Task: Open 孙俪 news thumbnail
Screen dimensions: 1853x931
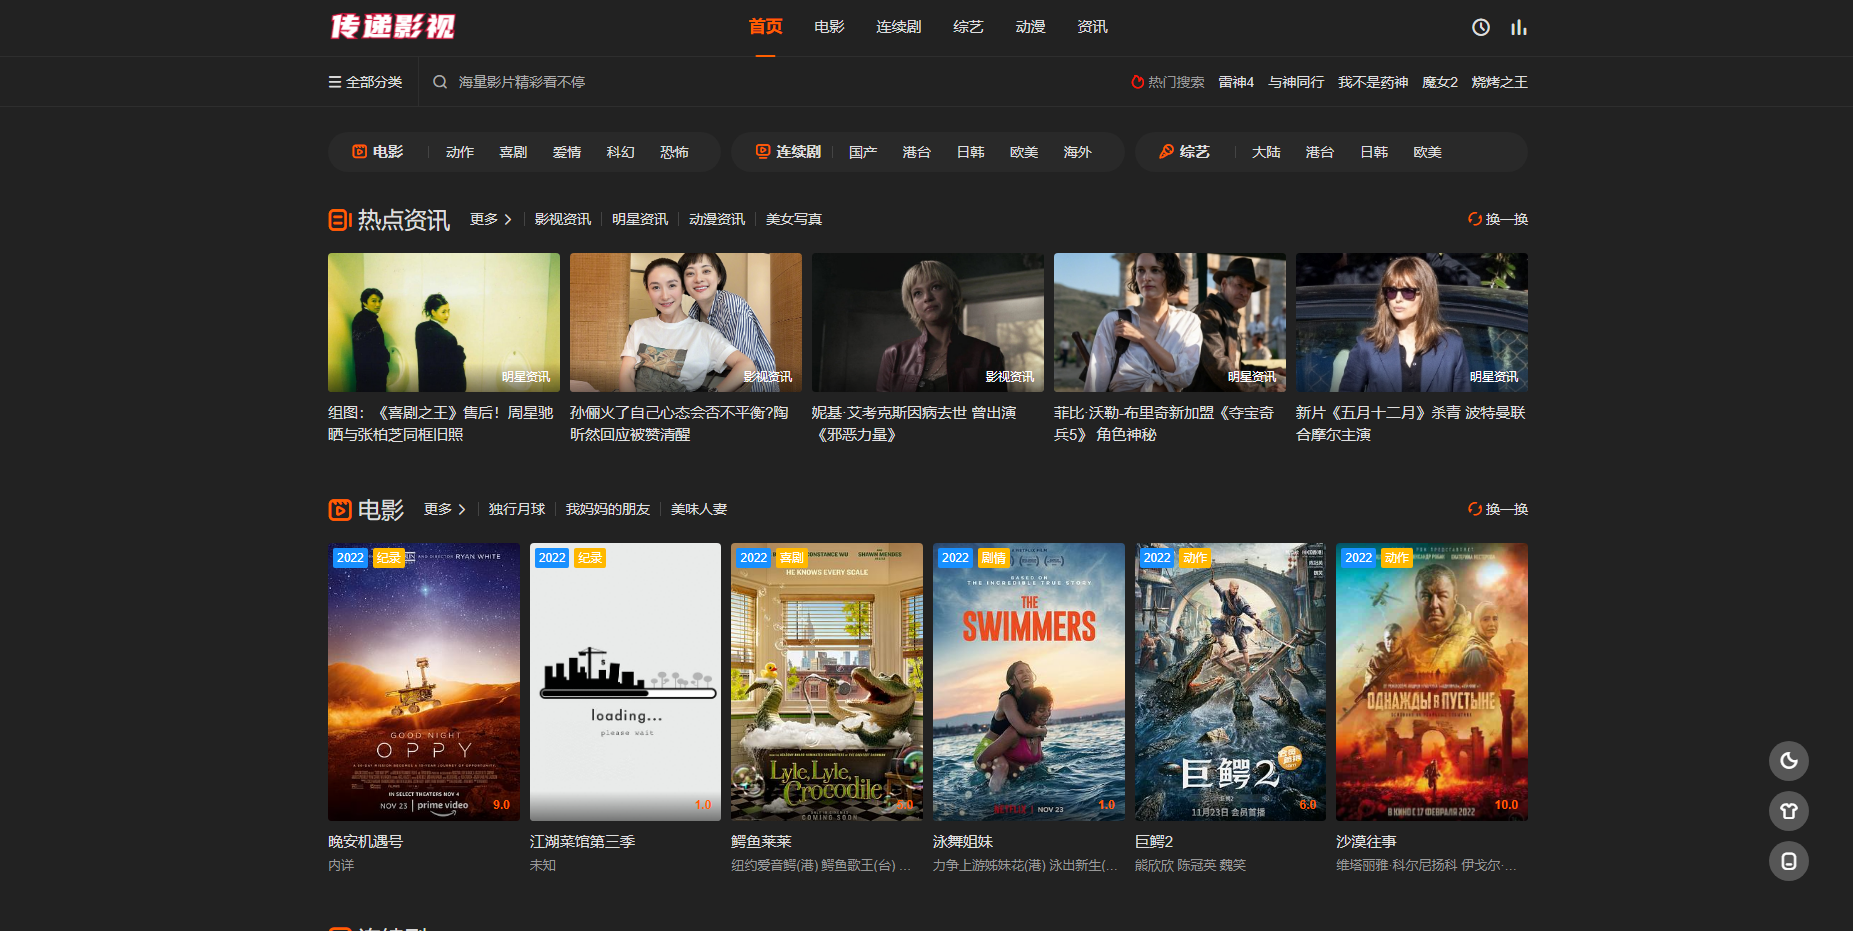Action: tap(686, 322)
